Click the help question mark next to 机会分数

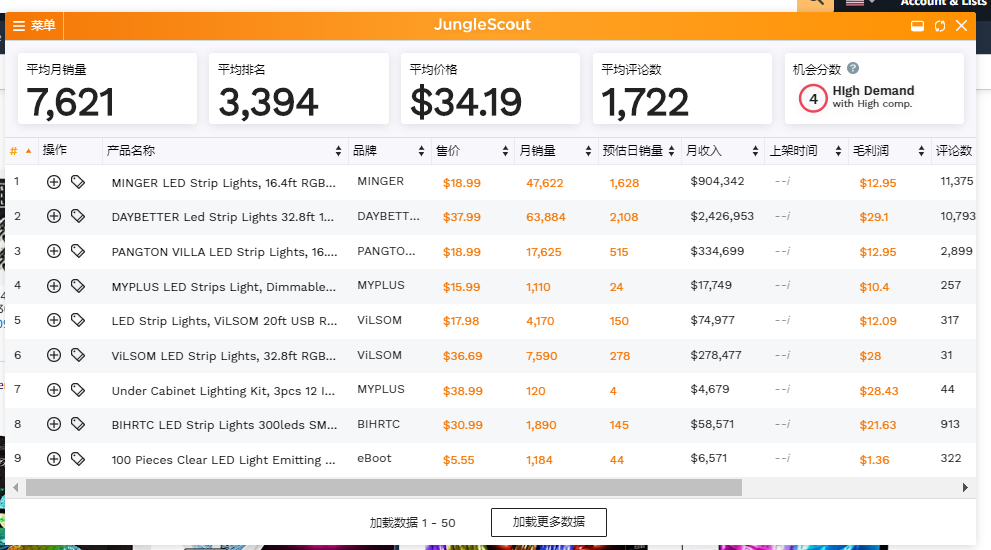pos(853,68)
